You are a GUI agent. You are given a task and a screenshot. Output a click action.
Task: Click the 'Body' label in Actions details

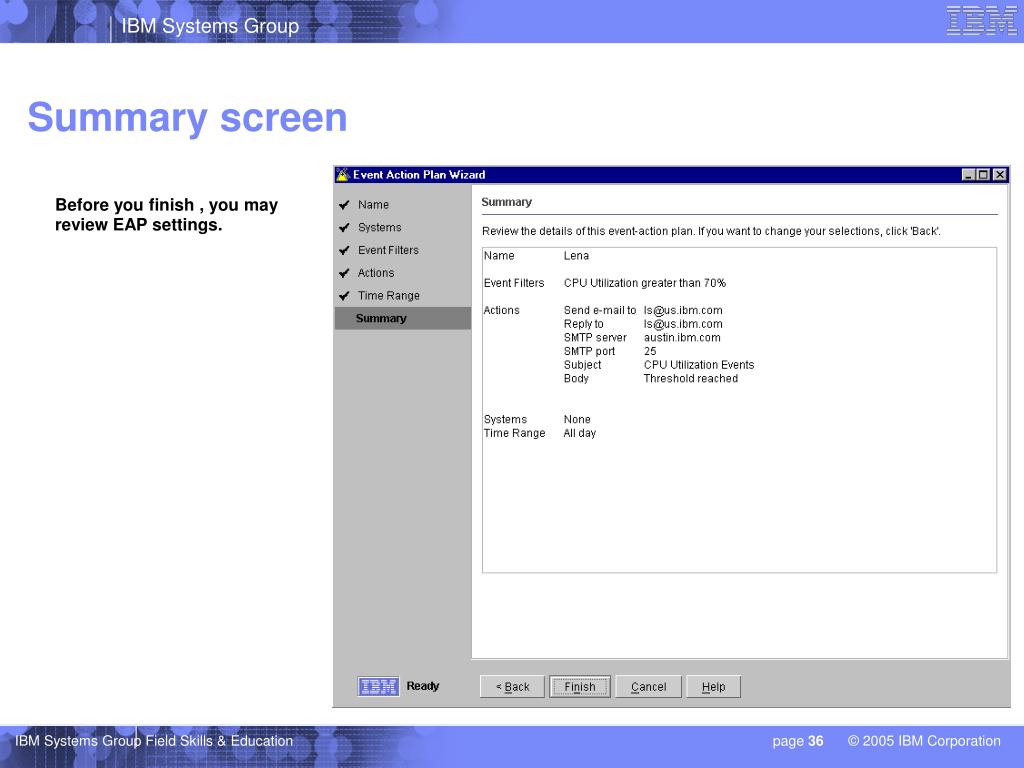click(x=576, y=379)
